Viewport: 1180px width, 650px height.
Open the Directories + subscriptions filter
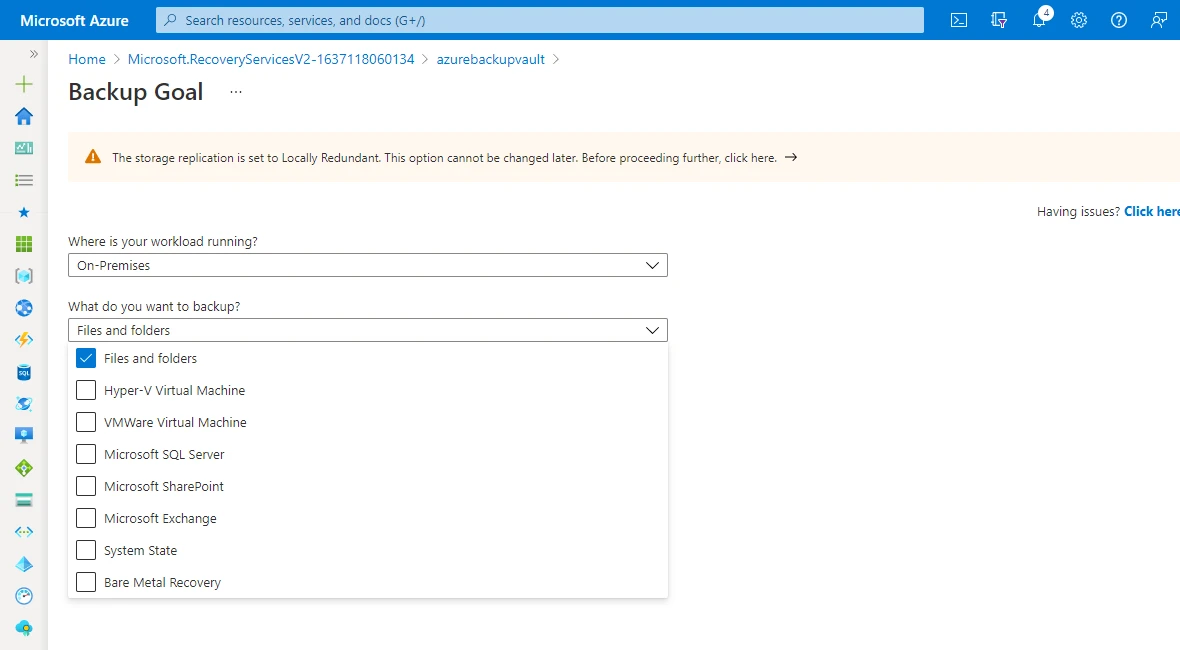coord(998,20)
